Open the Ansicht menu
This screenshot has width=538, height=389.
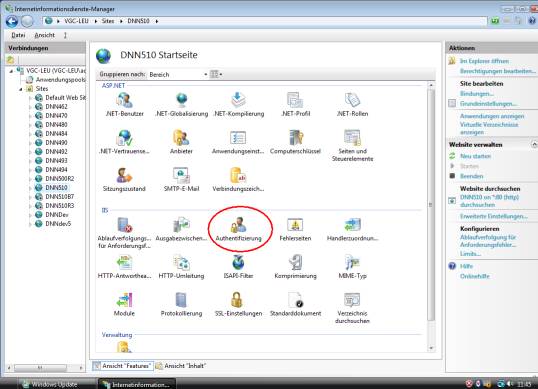[x=45, y=35]
